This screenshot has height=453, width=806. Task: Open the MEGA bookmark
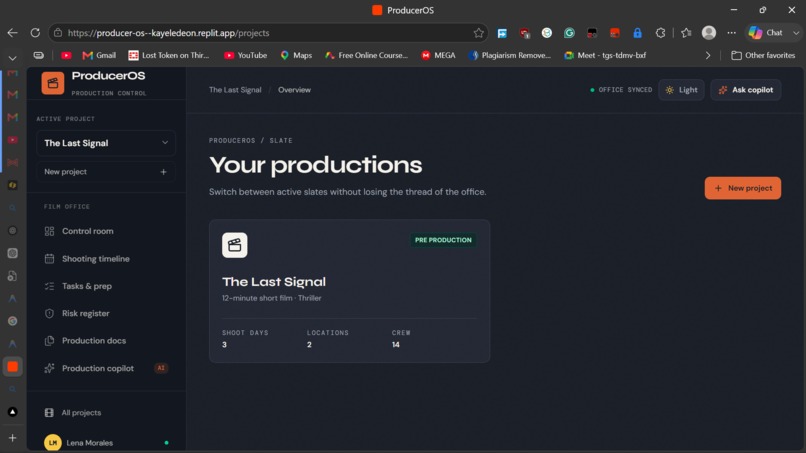click(x=438, y=56)
